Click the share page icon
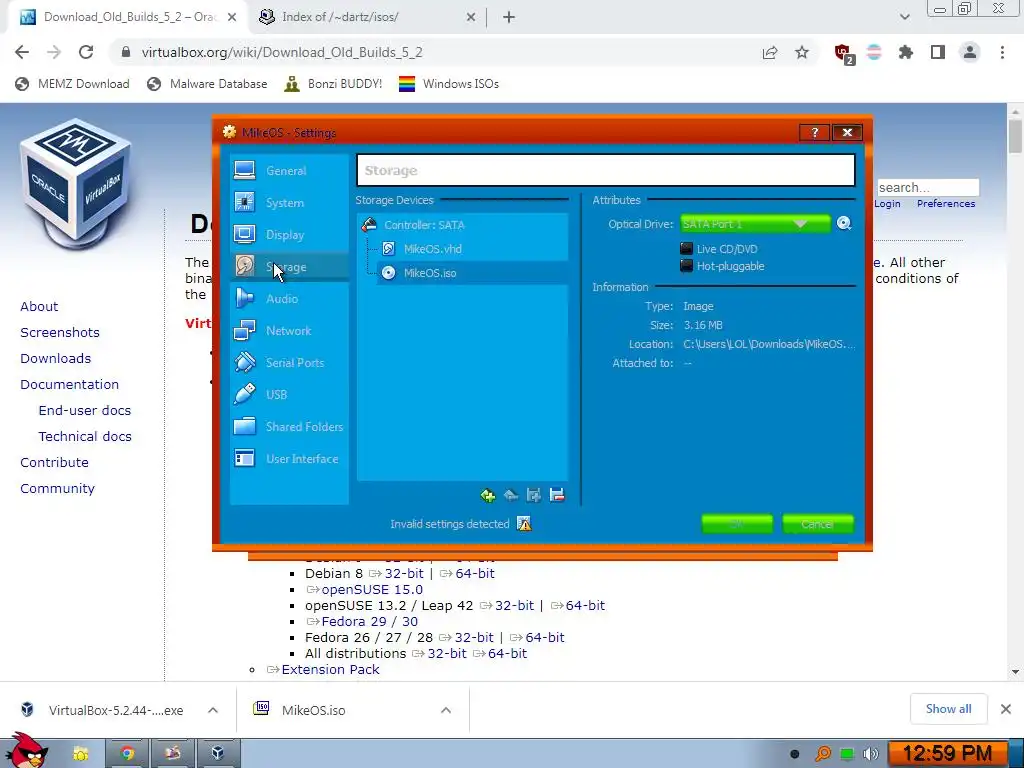The height and width of the screenshot is (768, 1024). tap(770, 52)
